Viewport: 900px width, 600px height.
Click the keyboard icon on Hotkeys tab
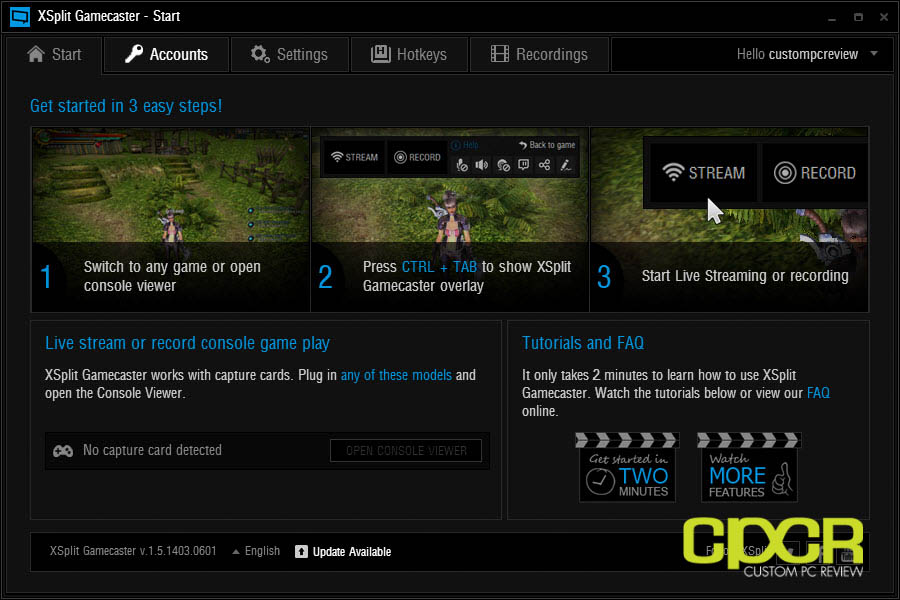pos(381,54)
